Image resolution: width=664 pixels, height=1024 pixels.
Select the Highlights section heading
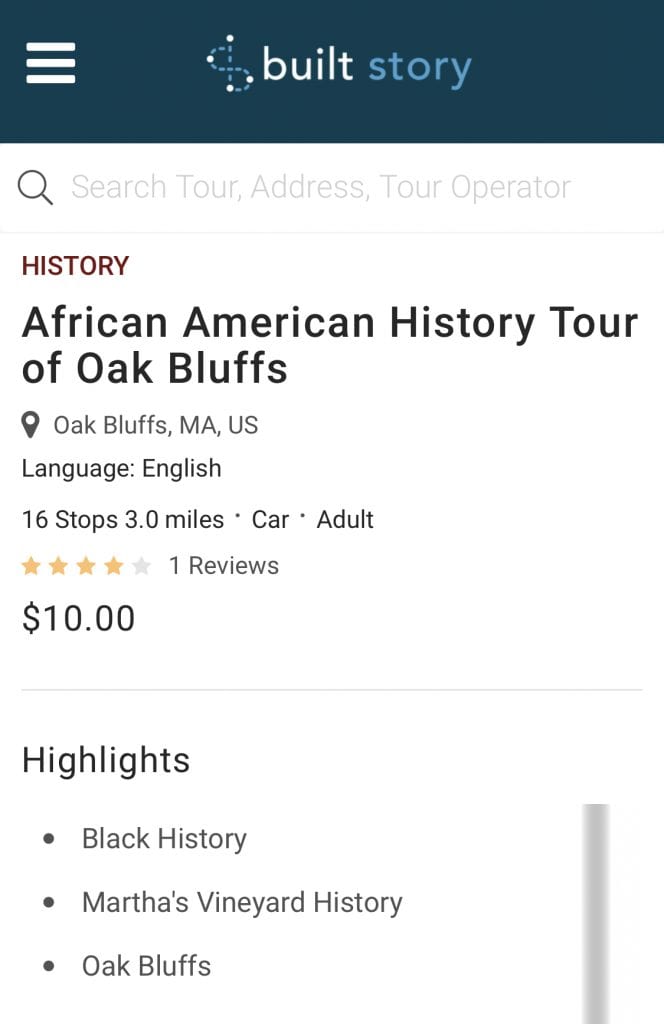coord(105,760)
